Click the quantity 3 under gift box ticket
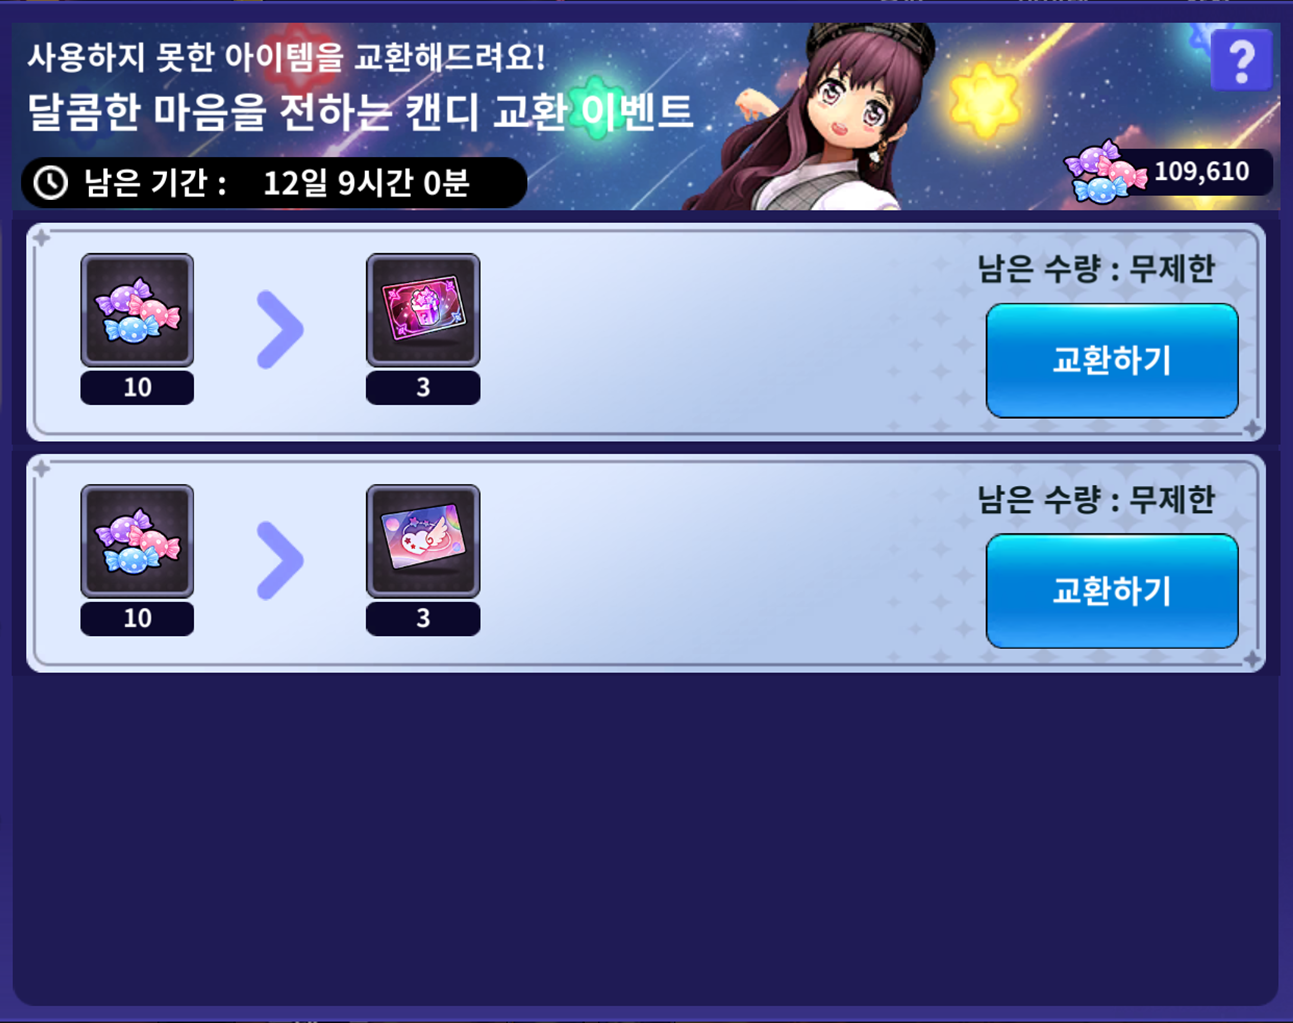Image resolution: width=1293 pixels, height=1023 pixels. [423, 388]
